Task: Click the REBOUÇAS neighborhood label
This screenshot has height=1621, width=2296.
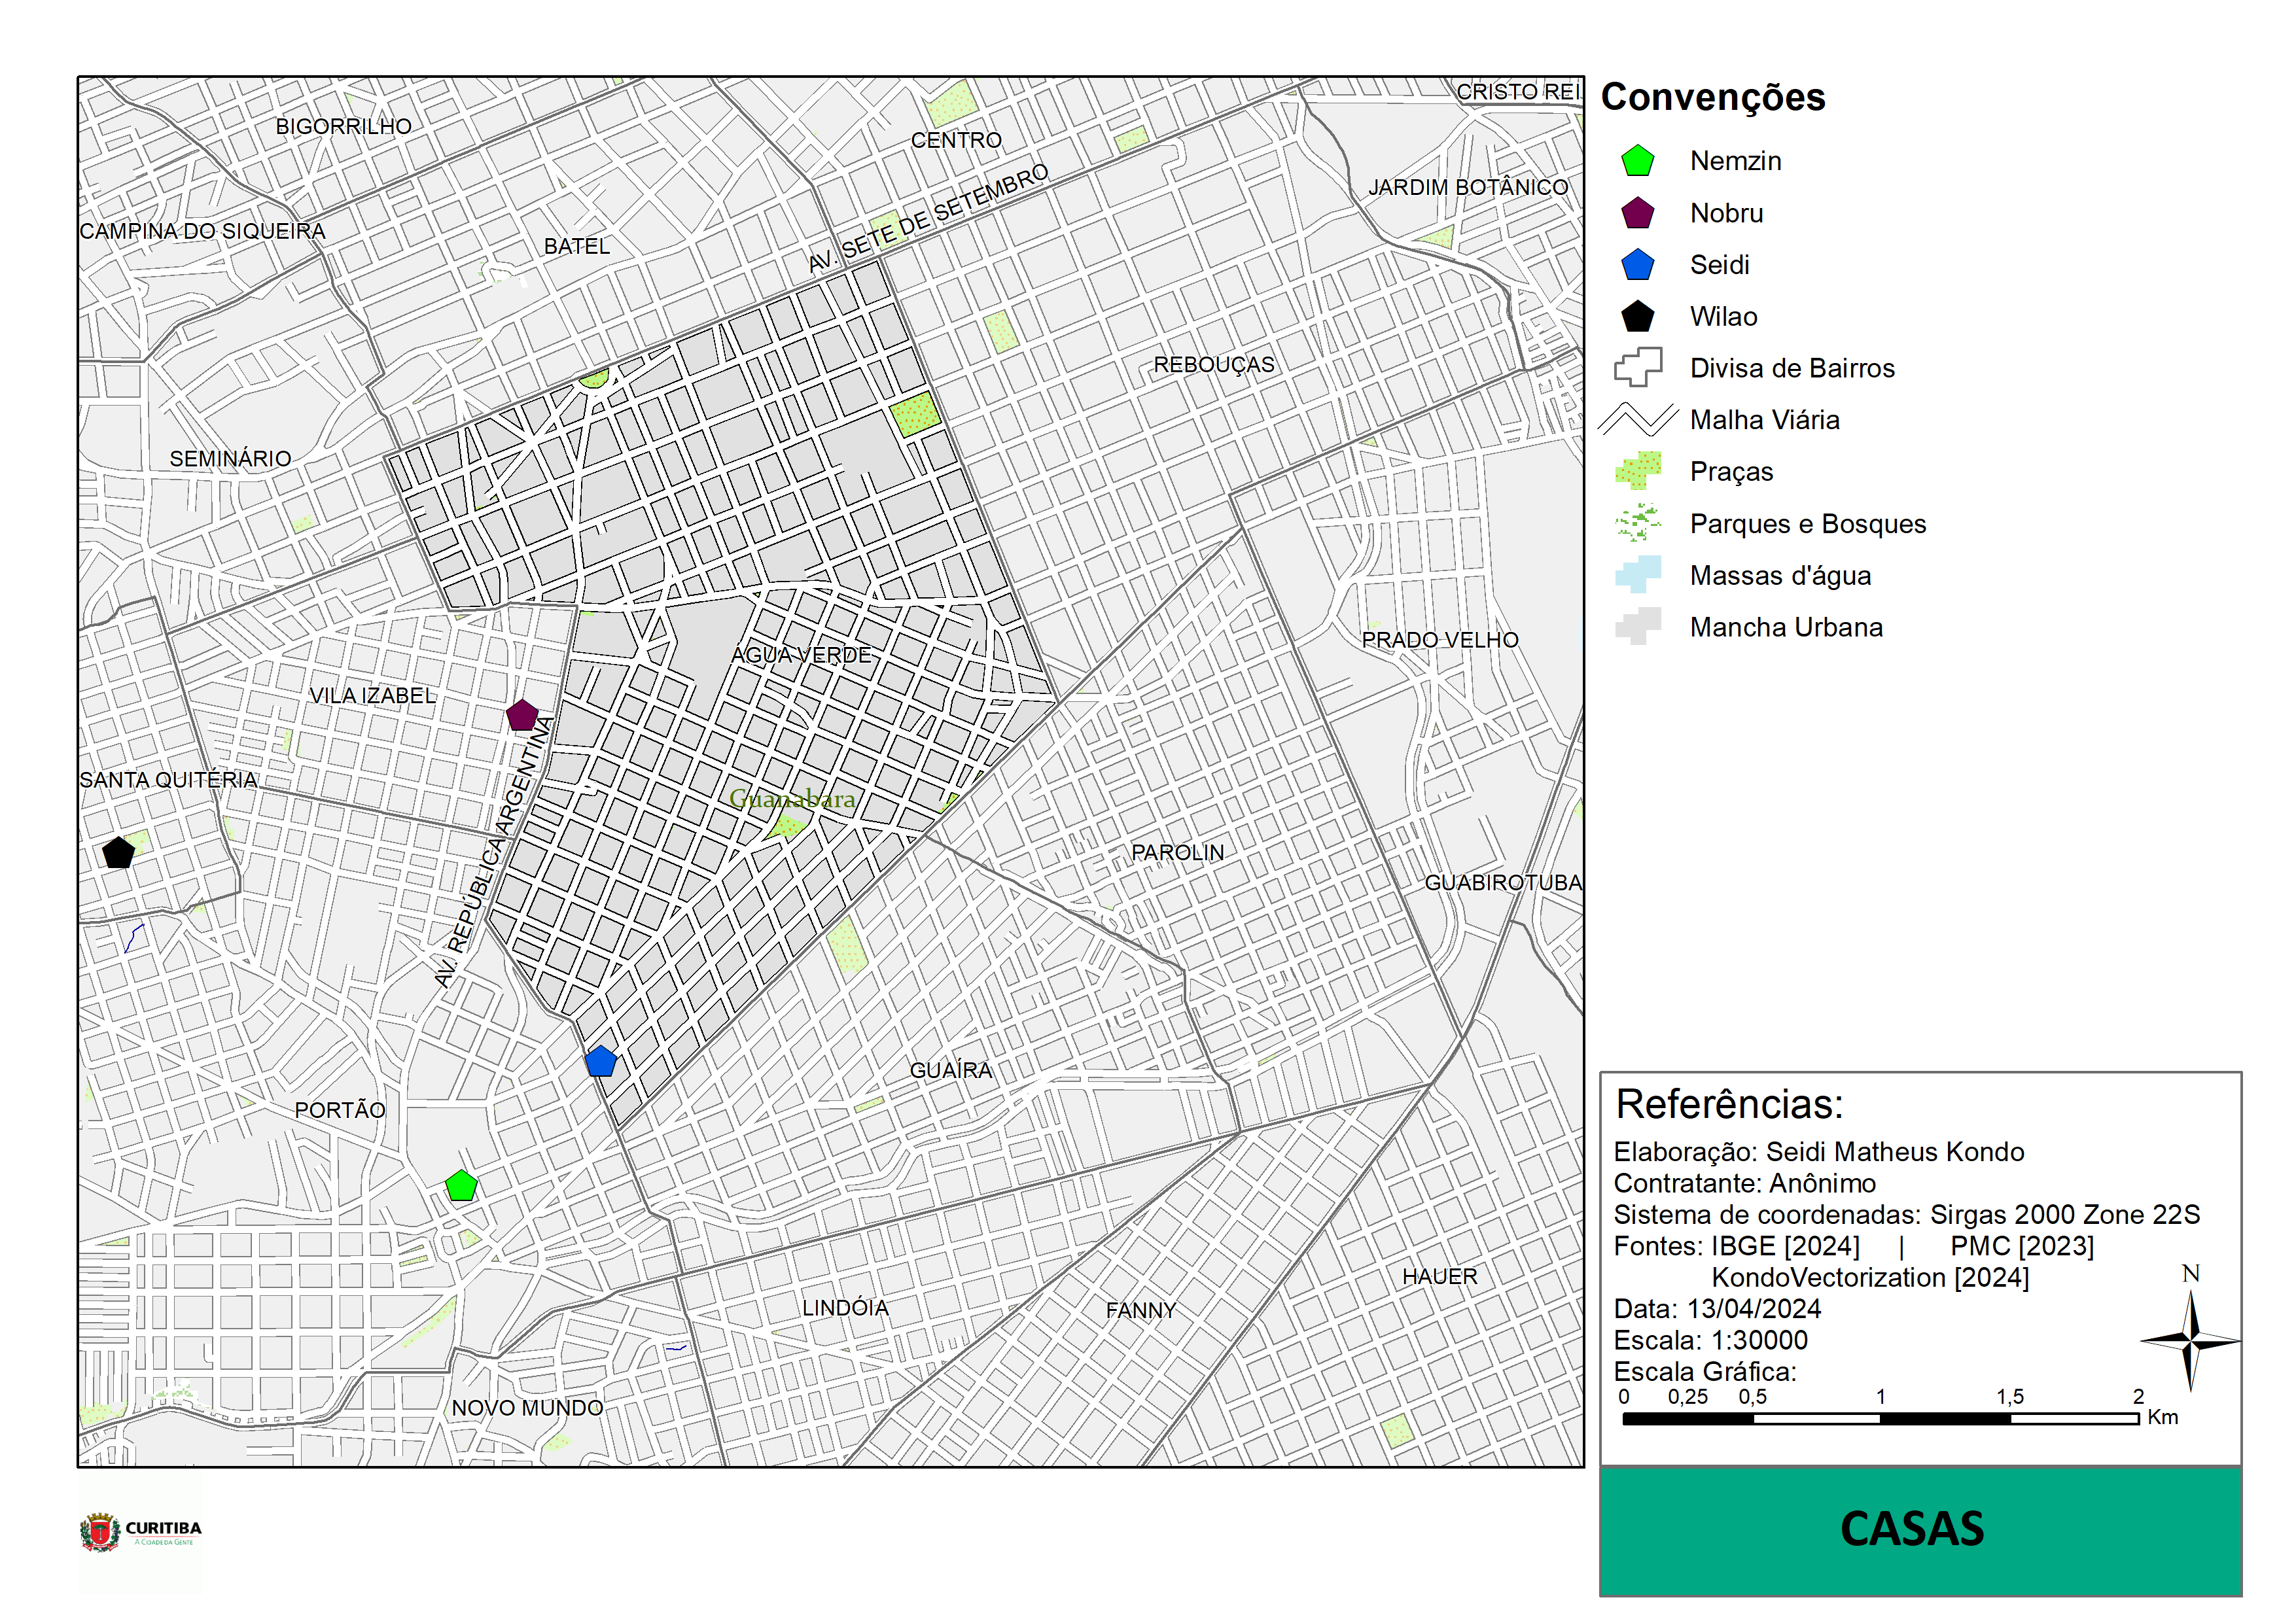Action: click(x=1214, y=365)
